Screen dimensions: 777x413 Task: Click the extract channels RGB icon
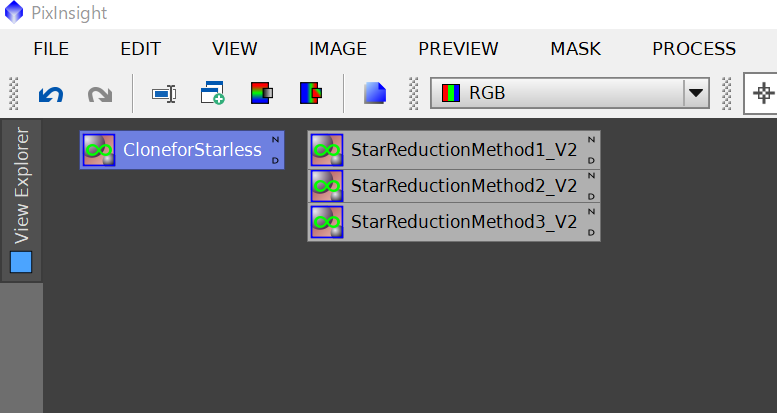262,93
